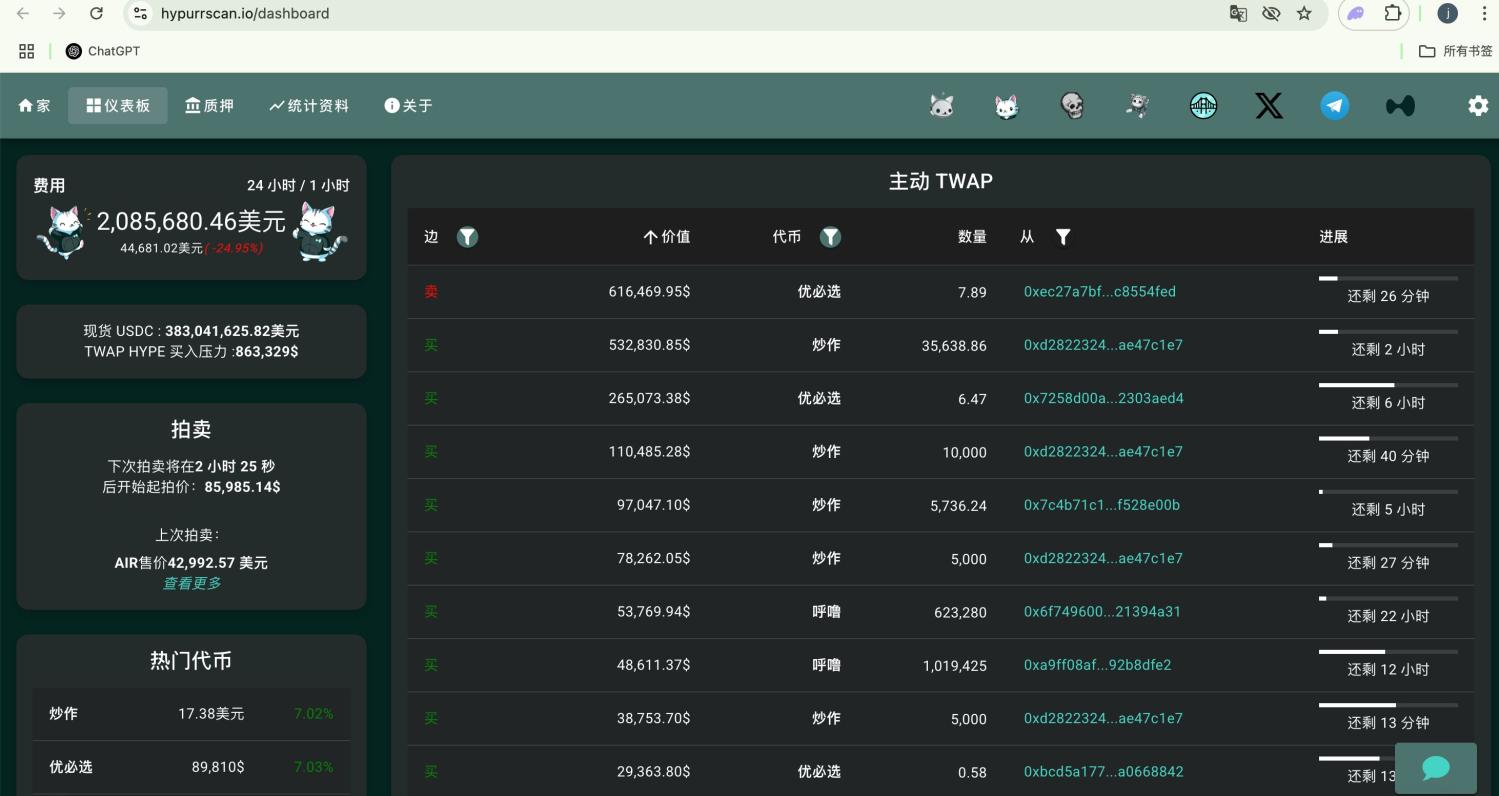The width and height of the screenshot is (1499, 796).
Task: Open the X (Twitter) link icon
Action: pos(1269,105)
